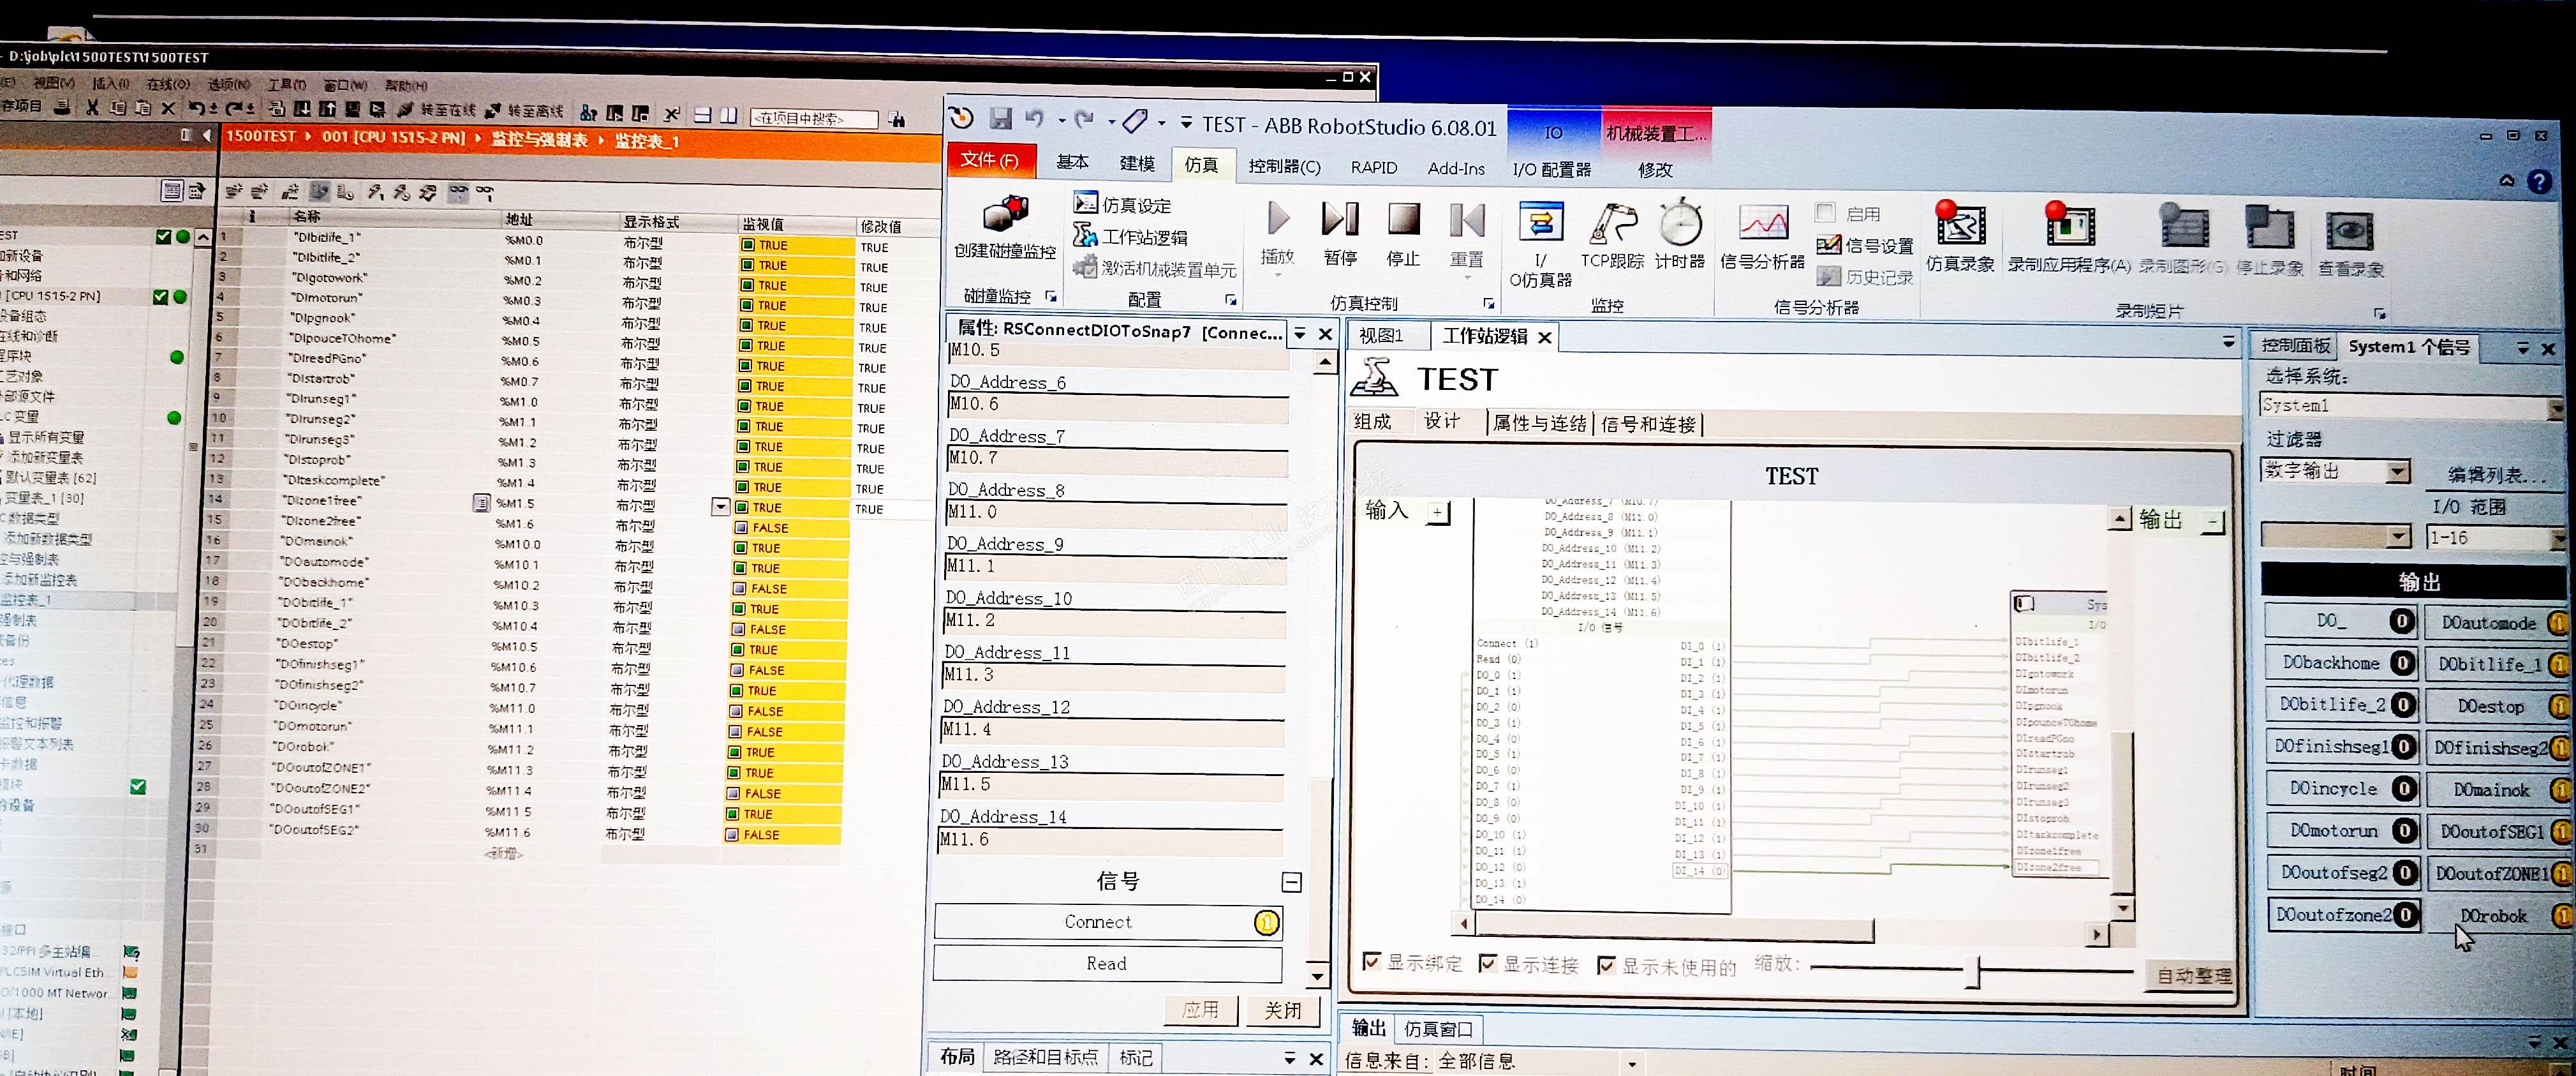This screenshot has width=2576, height=1076.
Task: Open the Digital Output filter dropdown
Action: tap(2397, 472)
